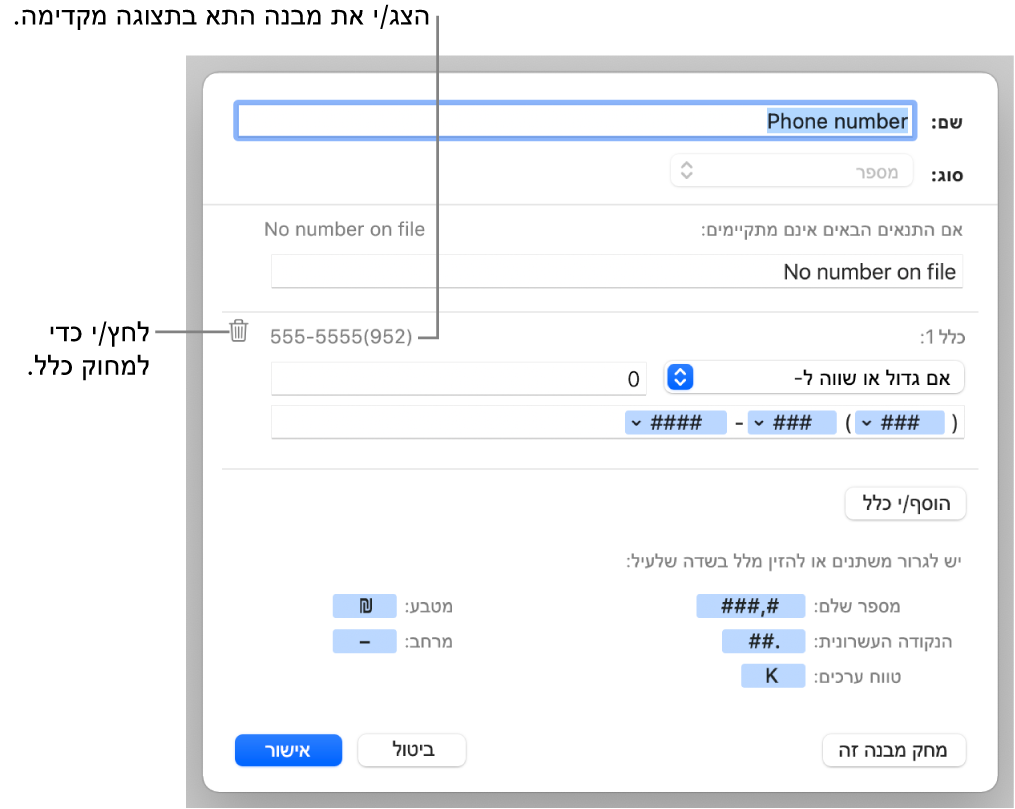Expand the chevron on the #### token

coord(636,422)
